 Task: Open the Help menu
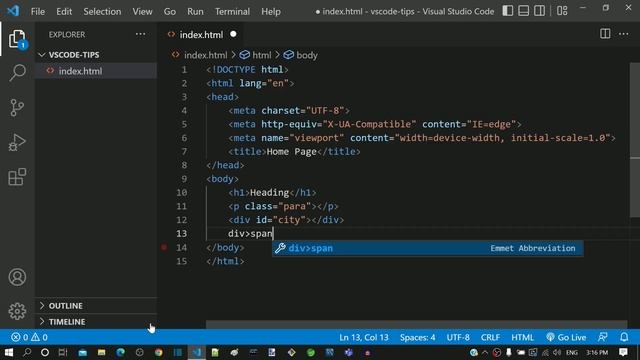click(271, 11)
